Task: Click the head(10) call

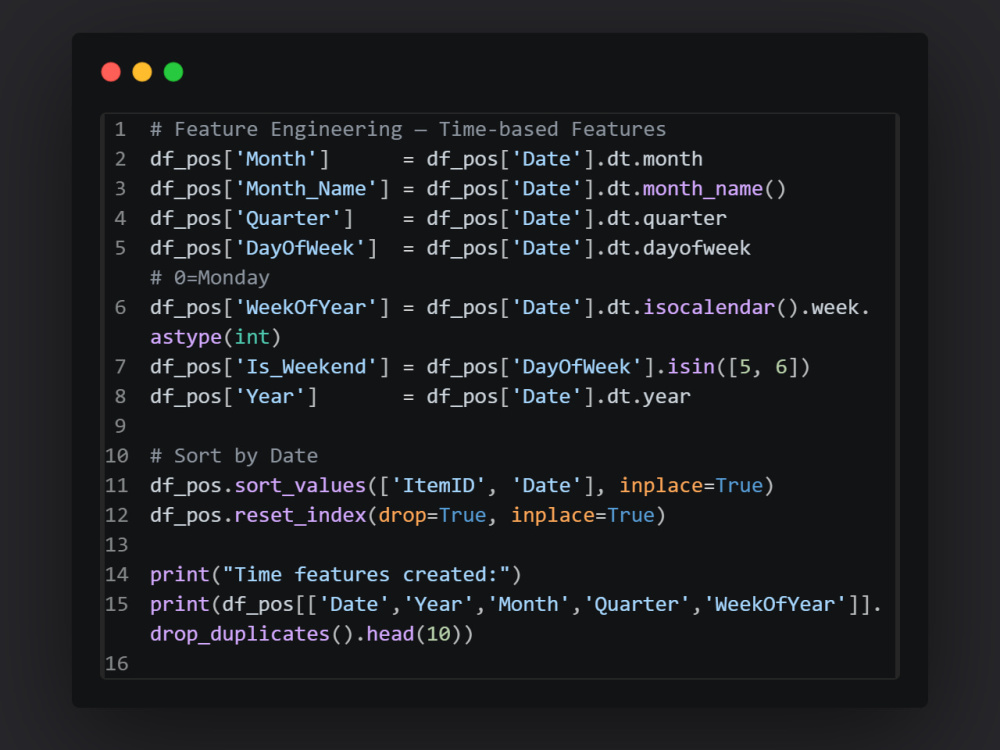Action: pos(414,634)
